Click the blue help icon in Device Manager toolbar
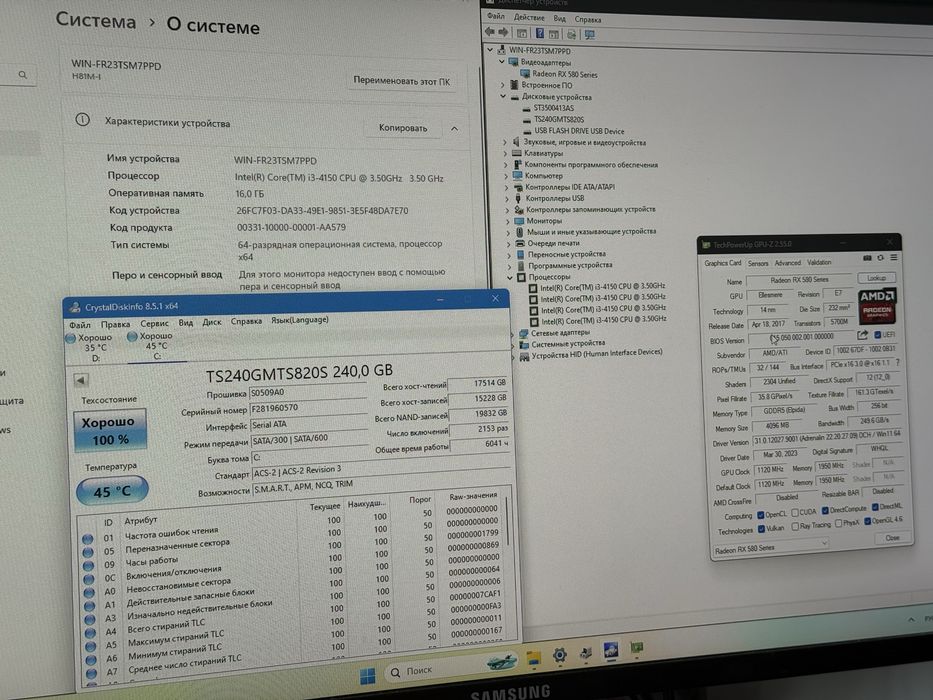Viewport: 933px width, 700px height. pyautogui.click(x=540, y=33)
